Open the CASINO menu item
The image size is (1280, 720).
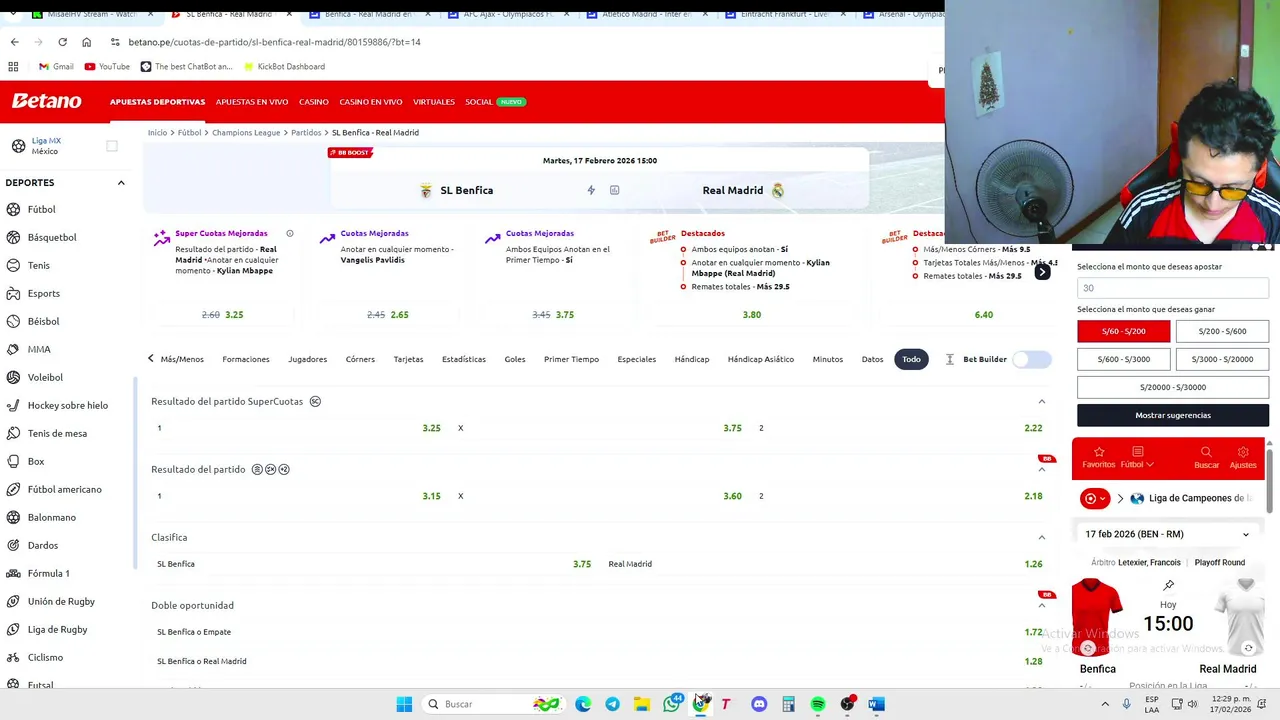(314, 102)
